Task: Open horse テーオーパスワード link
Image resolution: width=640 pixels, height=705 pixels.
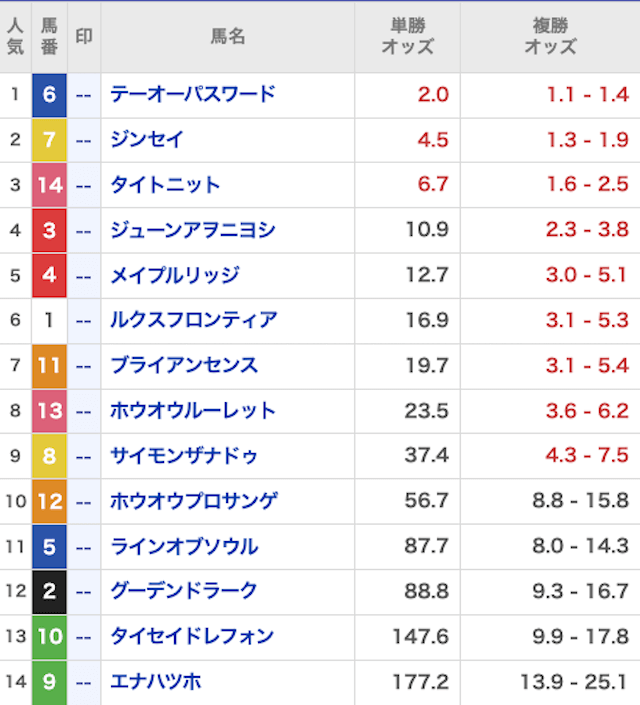Action: coord(192,95)
